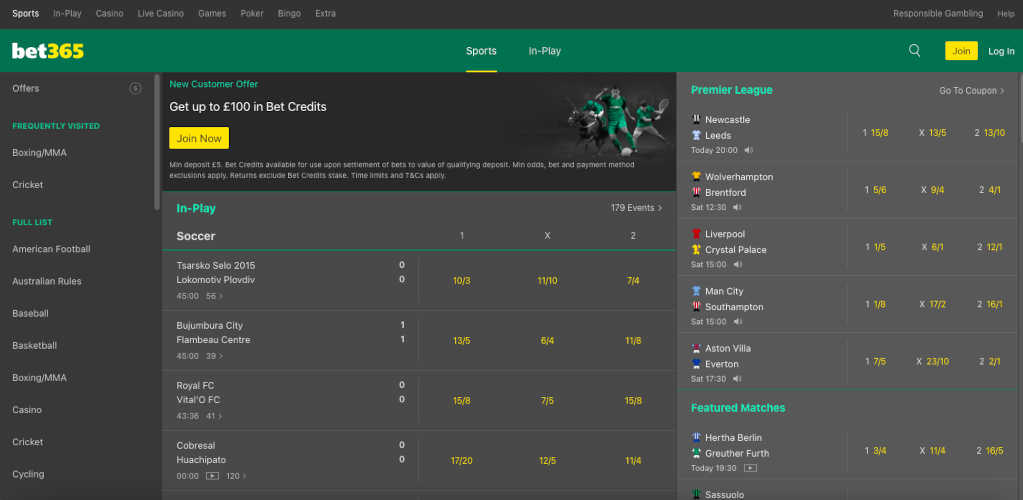The height and width of the screenshot is (500, 1023).
Task: Click the Liverpool shirt icon
Action: (696, 234)
